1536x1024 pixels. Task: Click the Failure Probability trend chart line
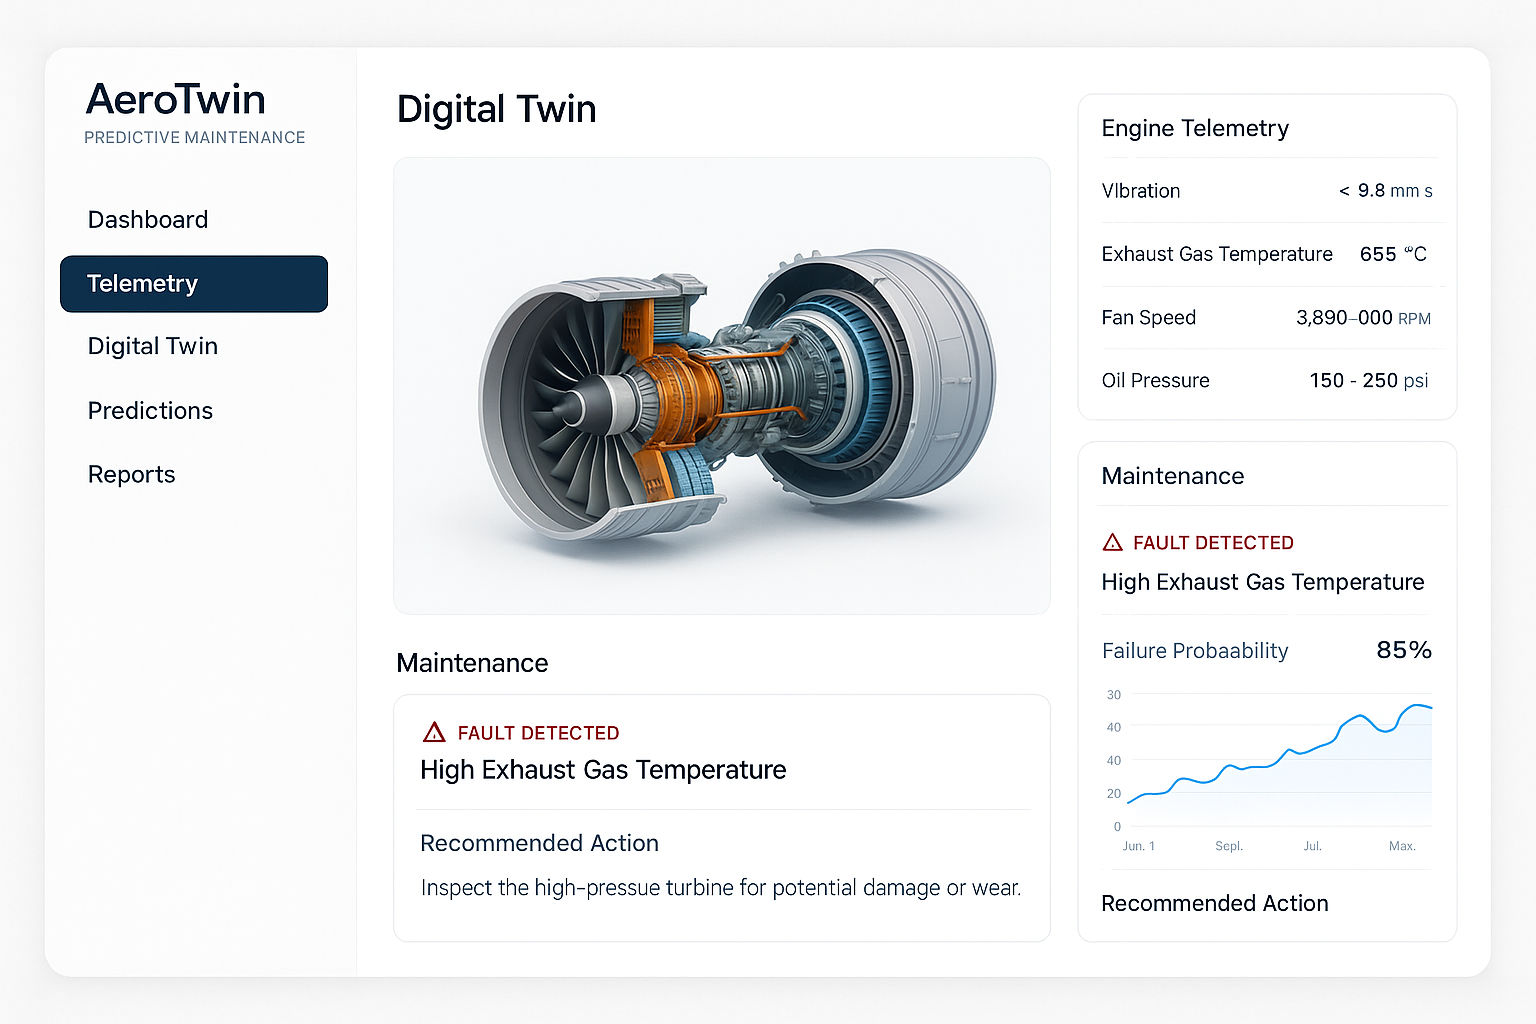click(1280, 755)
